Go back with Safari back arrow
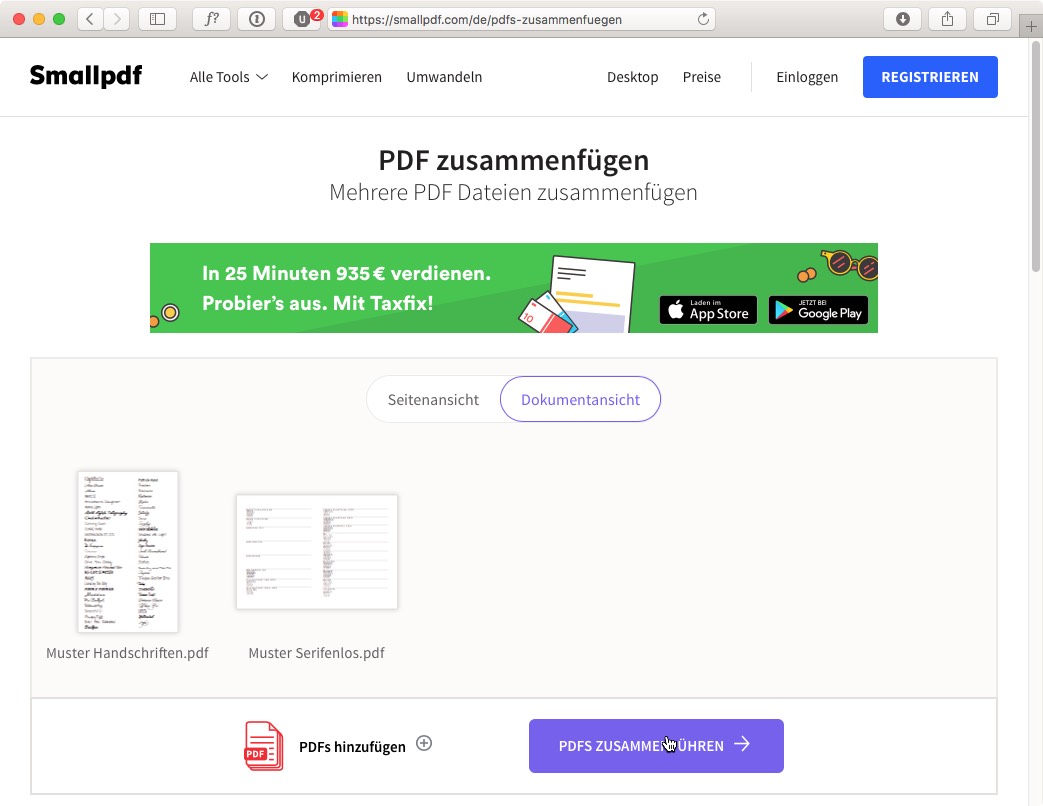This screenshot has height=806, width=1043. [90, 19]
